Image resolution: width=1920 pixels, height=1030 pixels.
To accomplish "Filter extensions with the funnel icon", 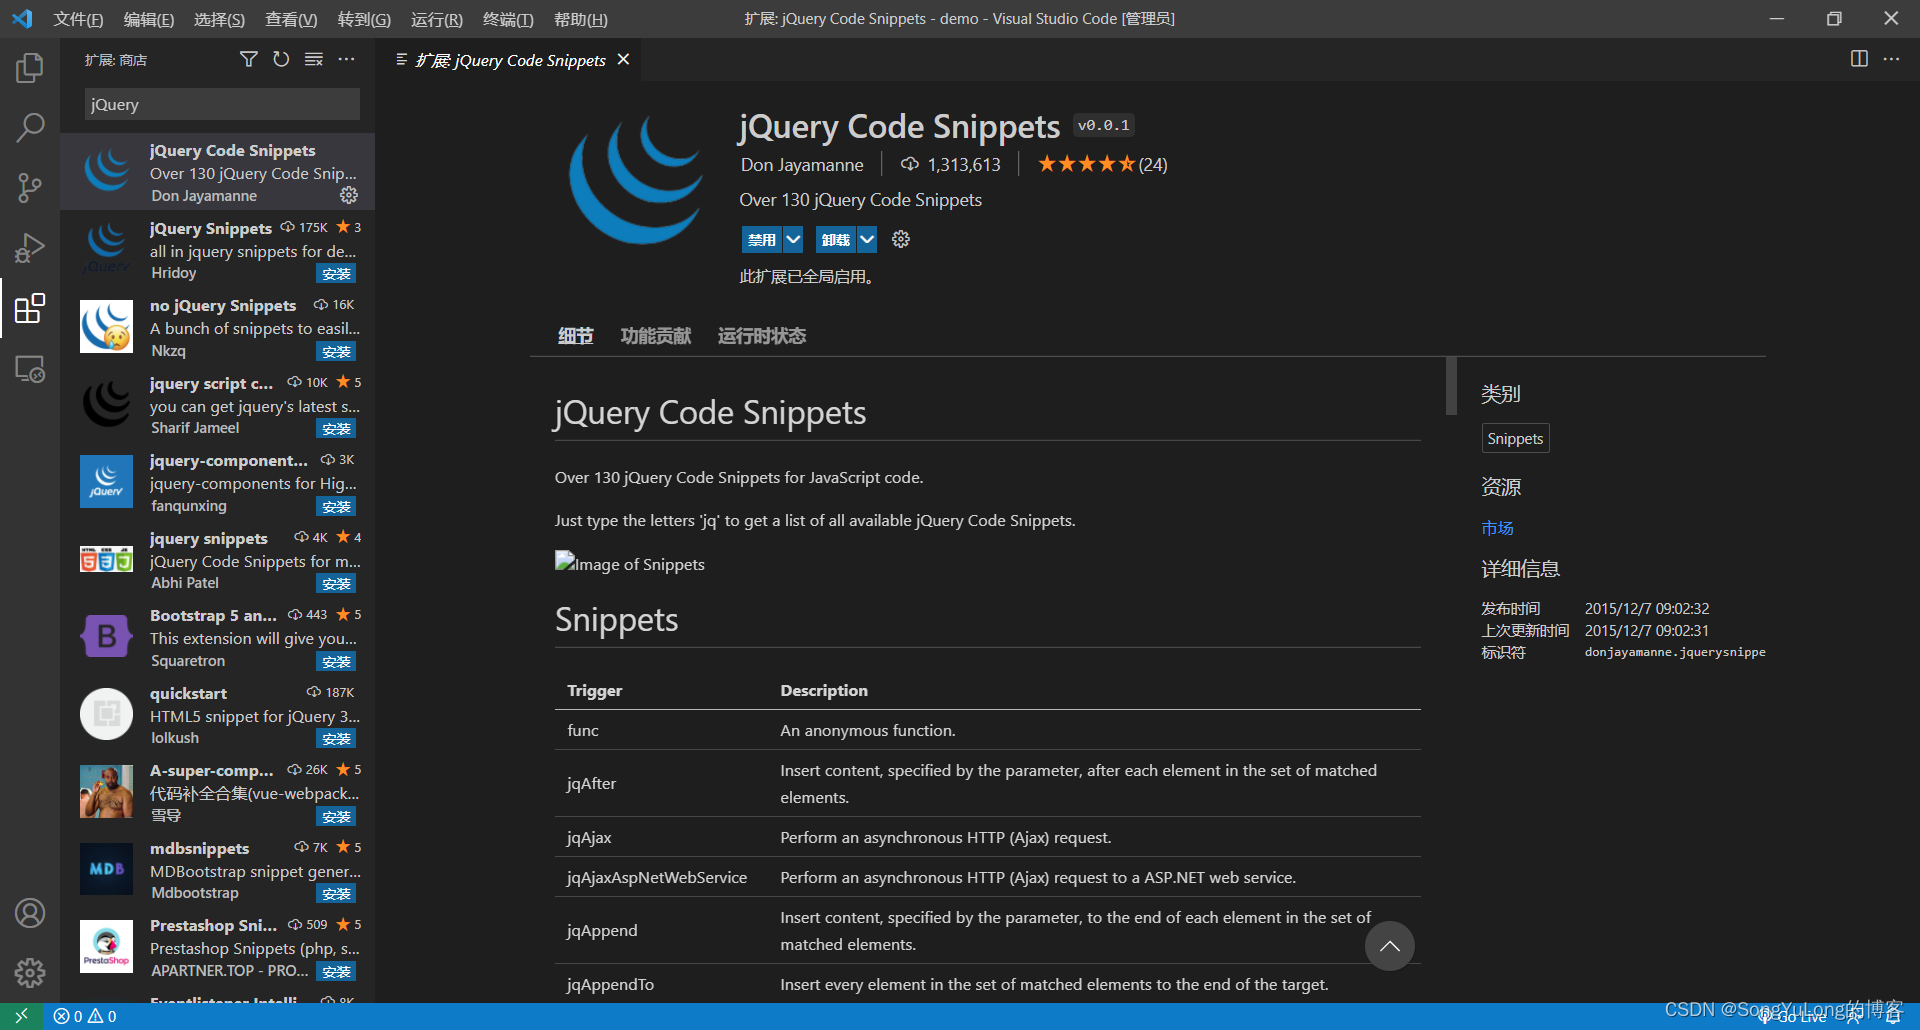I will click(249, 60).
